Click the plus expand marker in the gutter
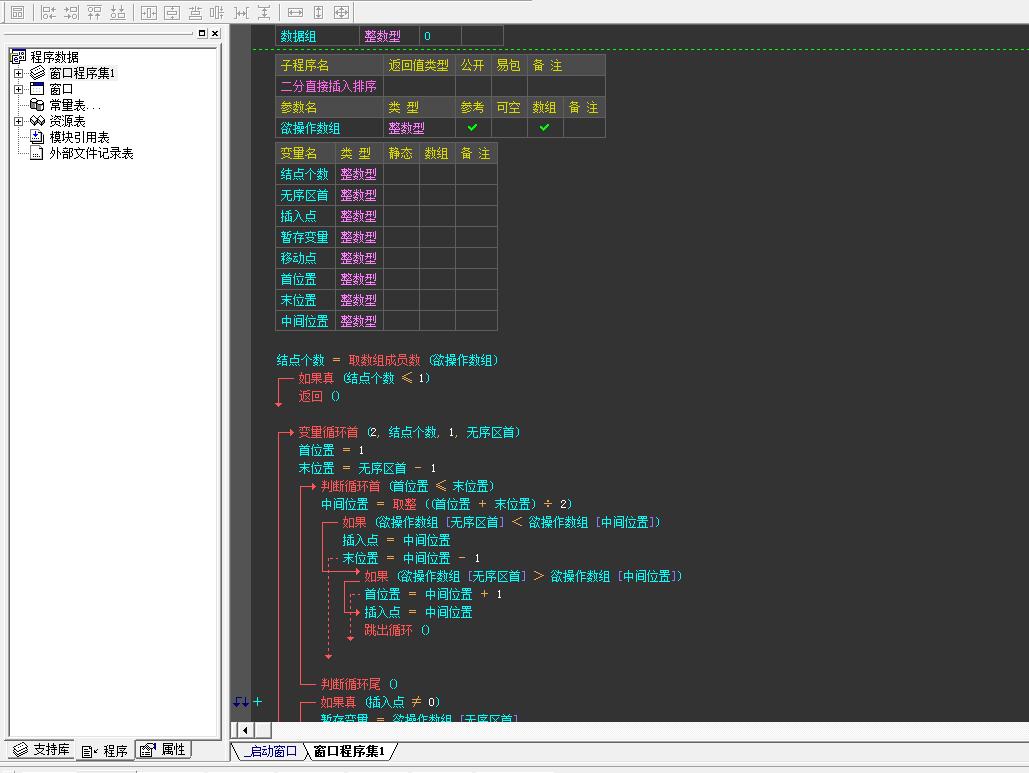1029x773 pixels. [x=258, y=701]
